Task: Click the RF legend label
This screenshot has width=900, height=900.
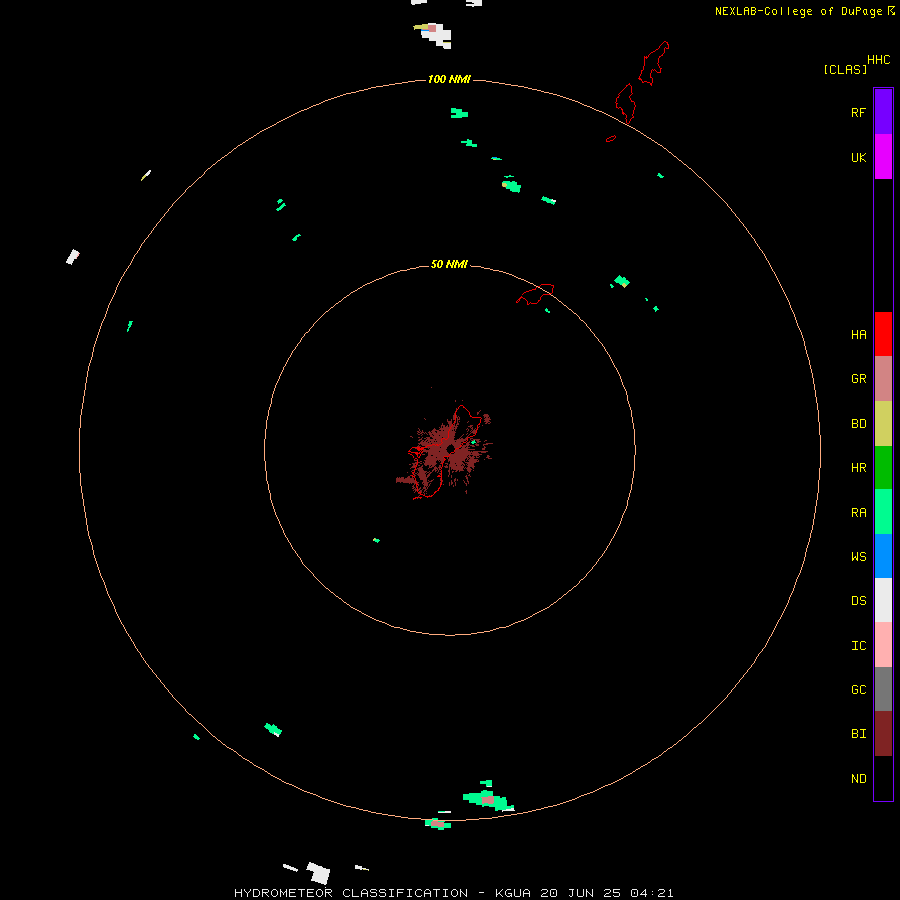Action: tap(858, 112)
